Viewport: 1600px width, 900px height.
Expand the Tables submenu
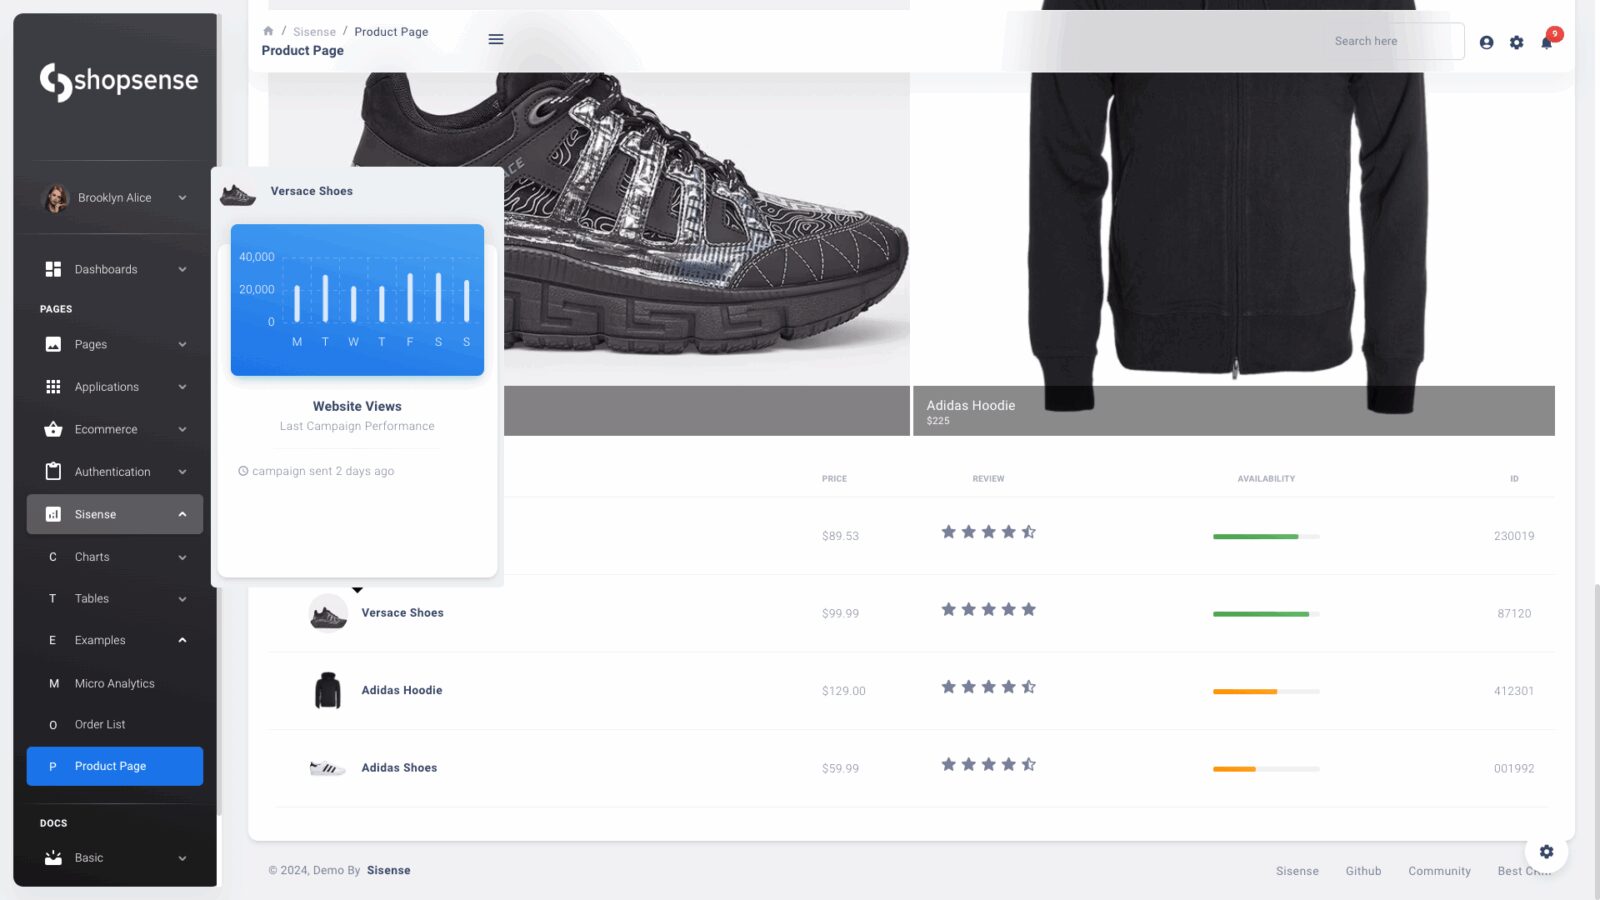182,599
